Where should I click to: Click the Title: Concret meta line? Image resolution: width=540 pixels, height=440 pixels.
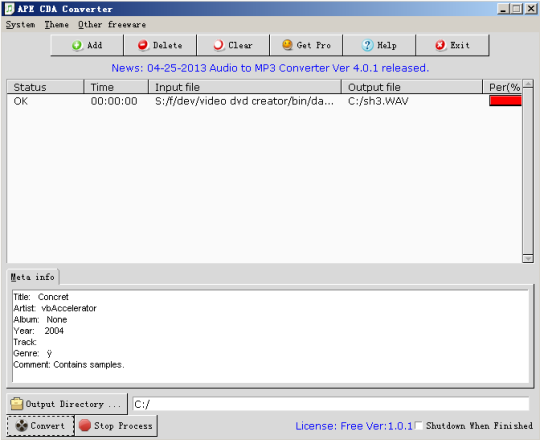(x=41, y=297)
